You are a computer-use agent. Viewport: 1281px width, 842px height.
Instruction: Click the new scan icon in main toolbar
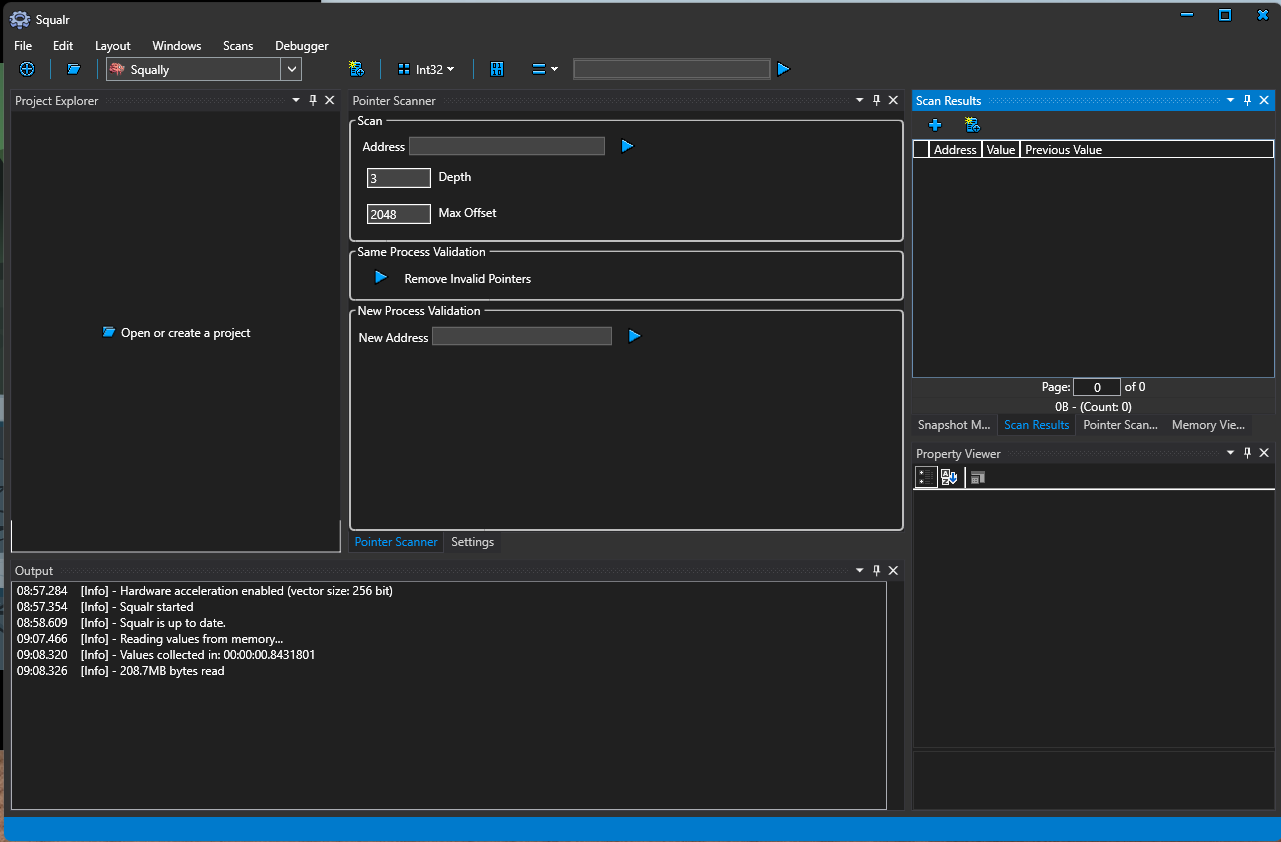pyautogui.click(x=356, y=69)
